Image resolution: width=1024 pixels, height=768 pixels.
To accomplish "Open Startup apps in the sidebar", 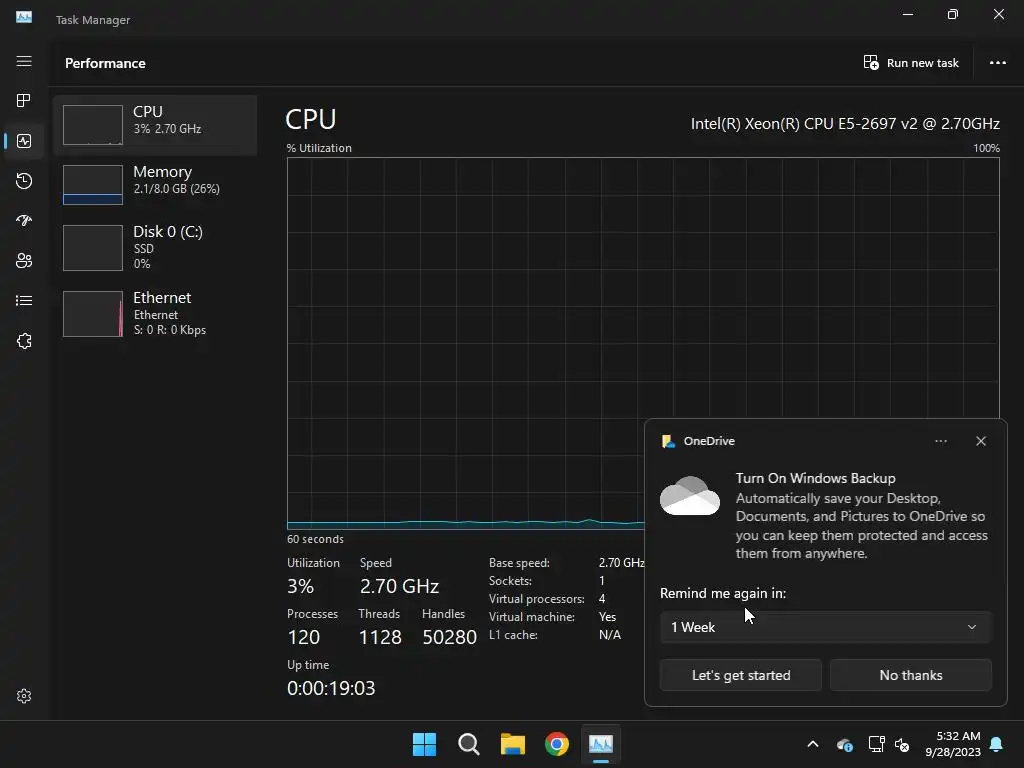I will tap(24, 221).
